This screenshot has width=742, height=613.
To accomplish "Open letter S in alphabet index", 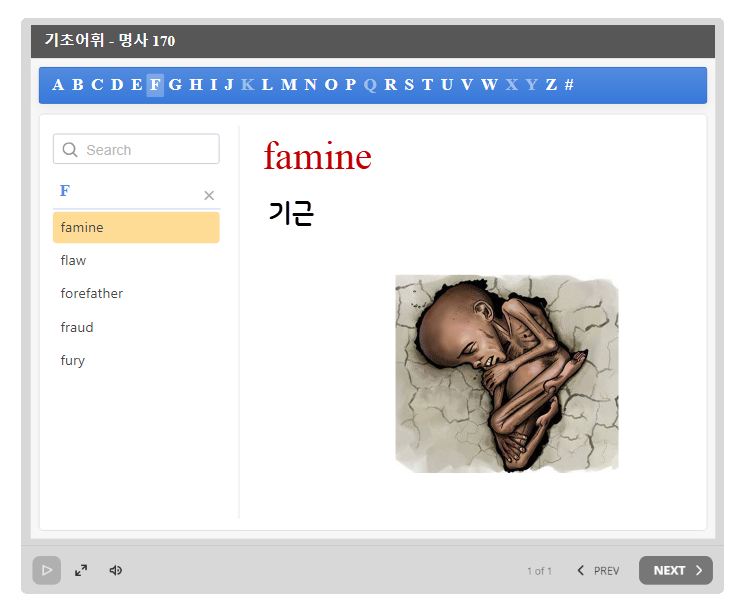I will tap(409, 85).
